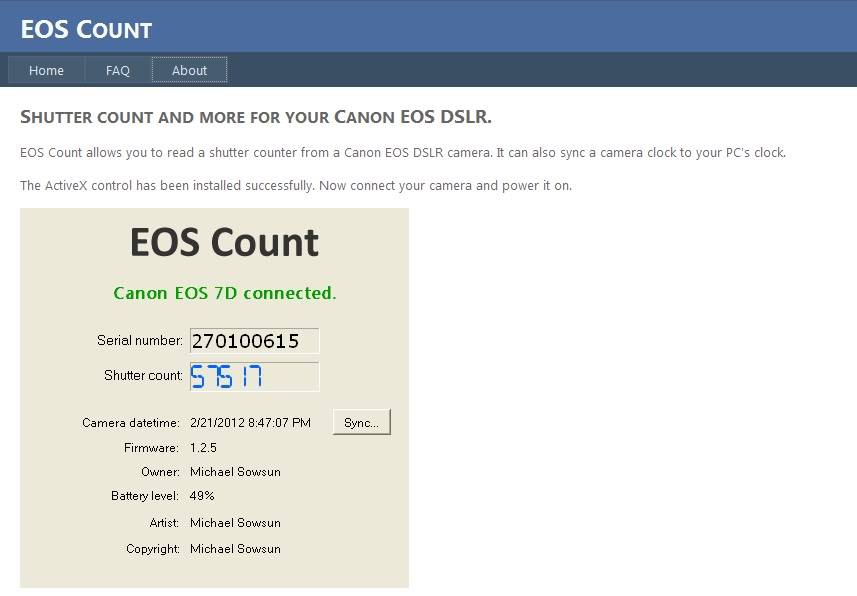Open the Home navigation tab
Image resolution: width=857 pixels, height=596 pixels.
point(46,70)
